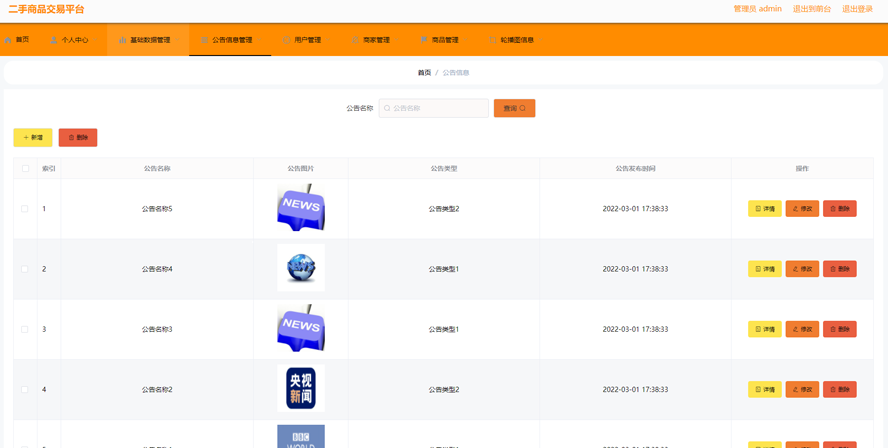Screen dimensions: 888x448
Task: Click the timestamp of 公告名称2 row
Action: click(635, 390)
